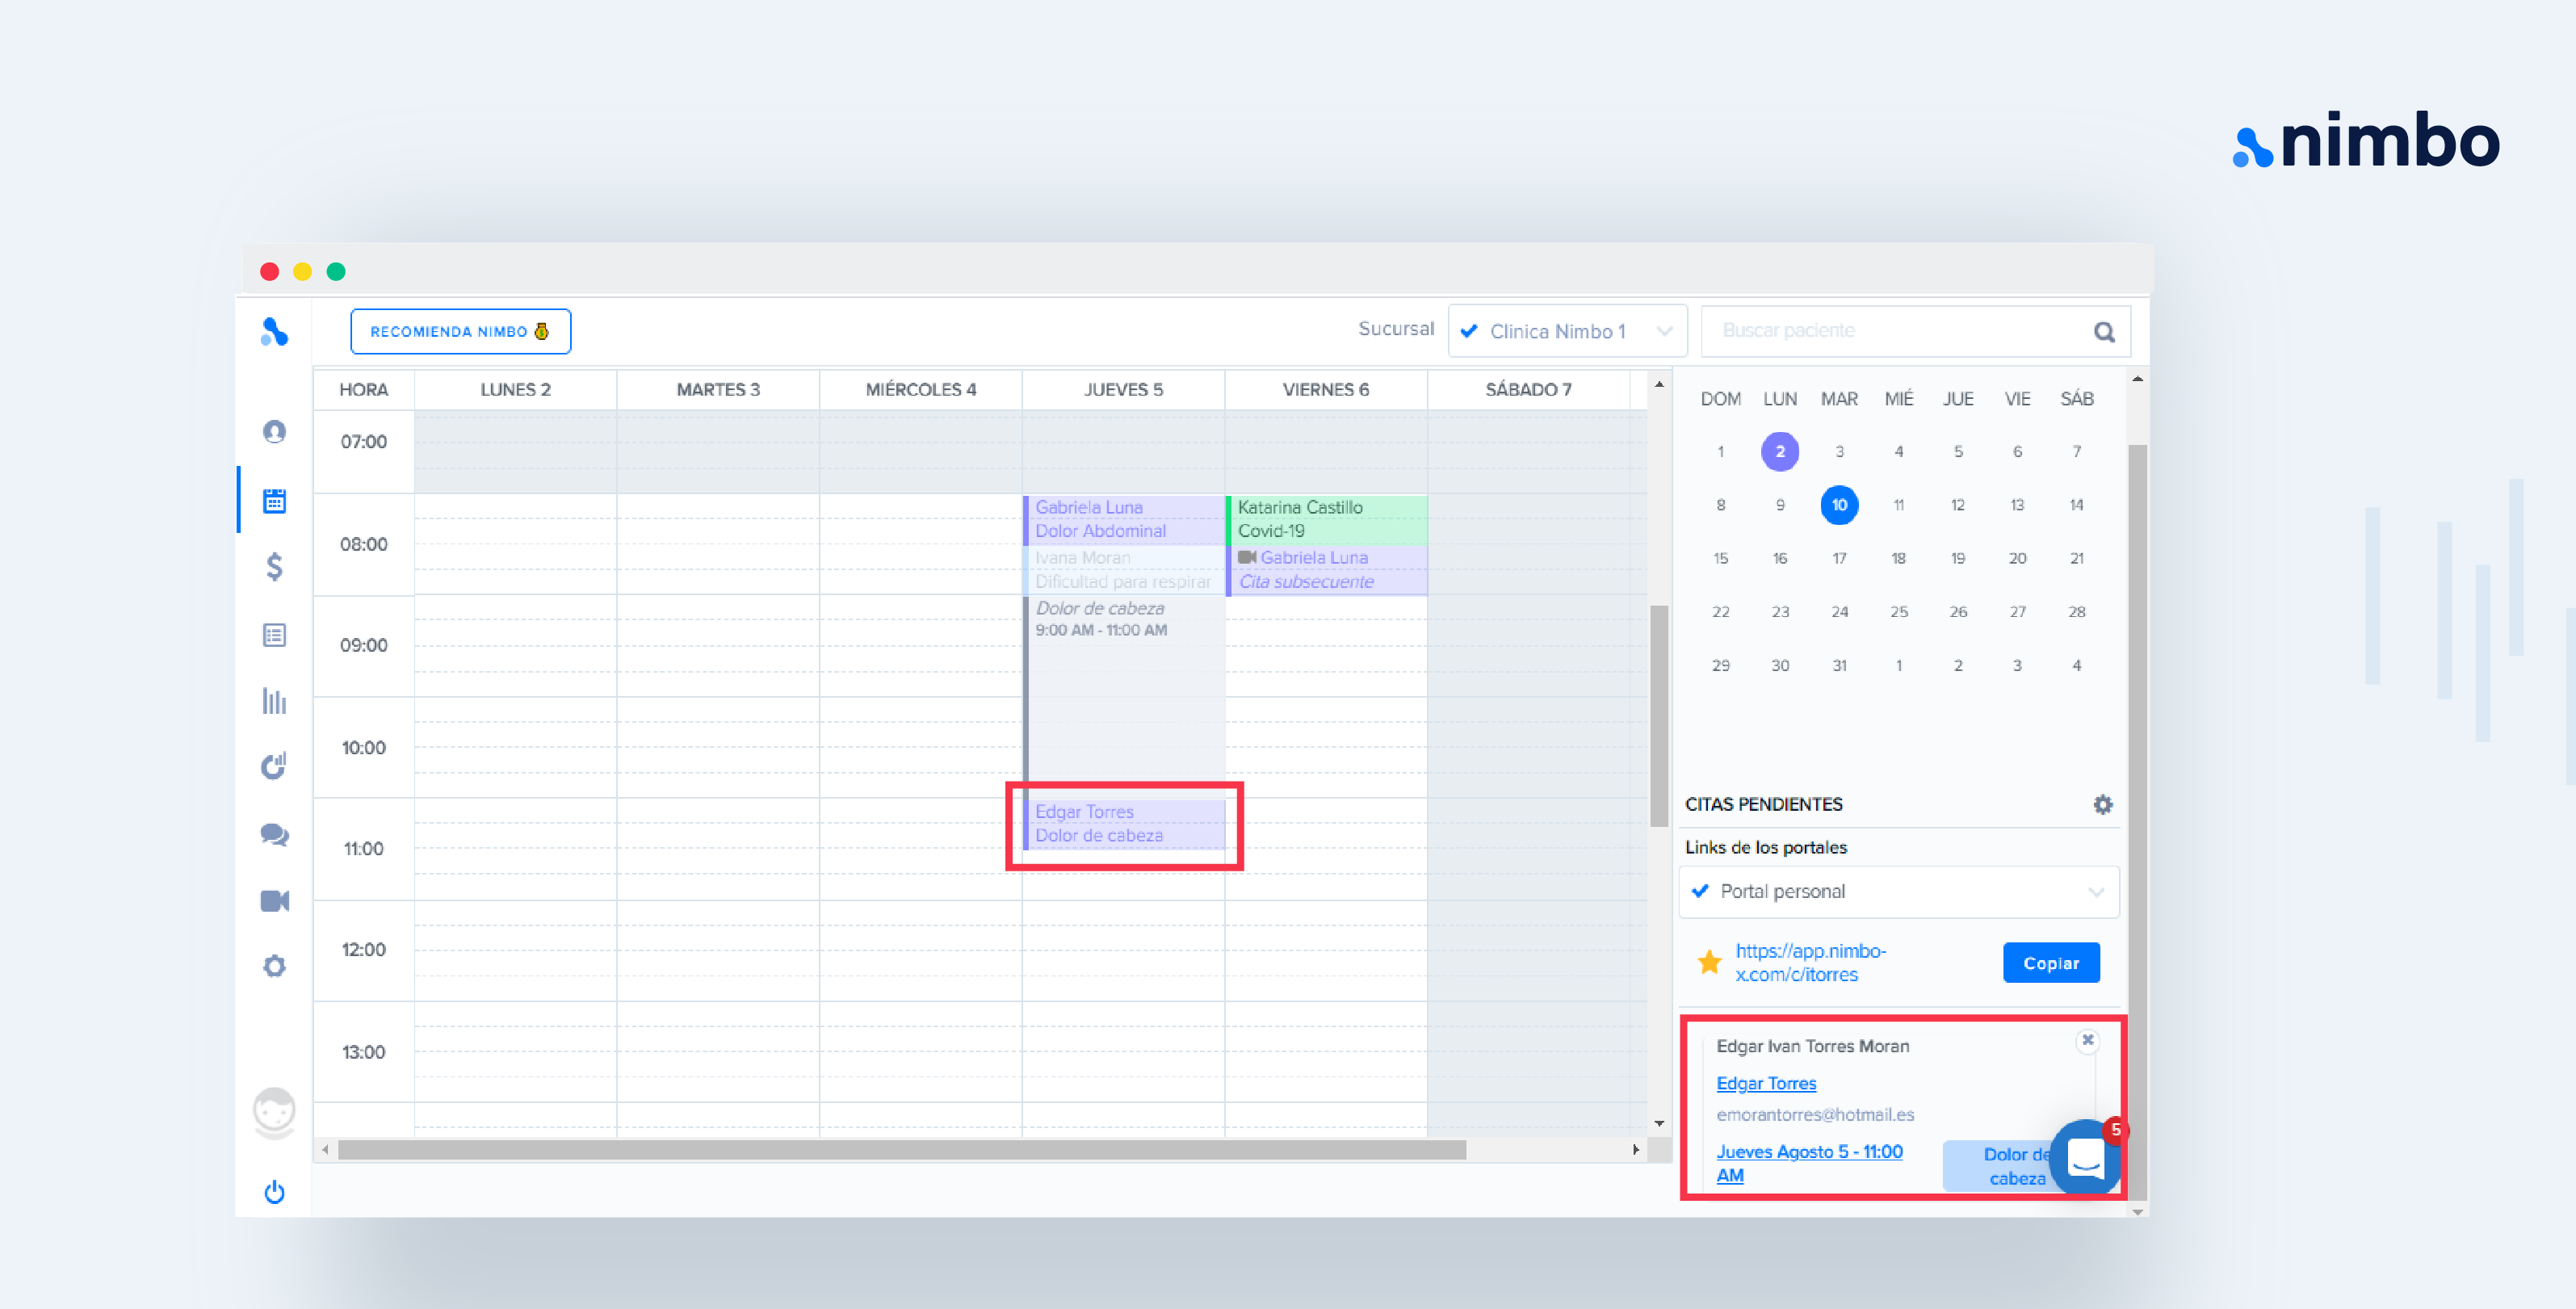Open the list records icon in sidebar
Viewport: 2576px width, 1309px height.
(274, 635)
